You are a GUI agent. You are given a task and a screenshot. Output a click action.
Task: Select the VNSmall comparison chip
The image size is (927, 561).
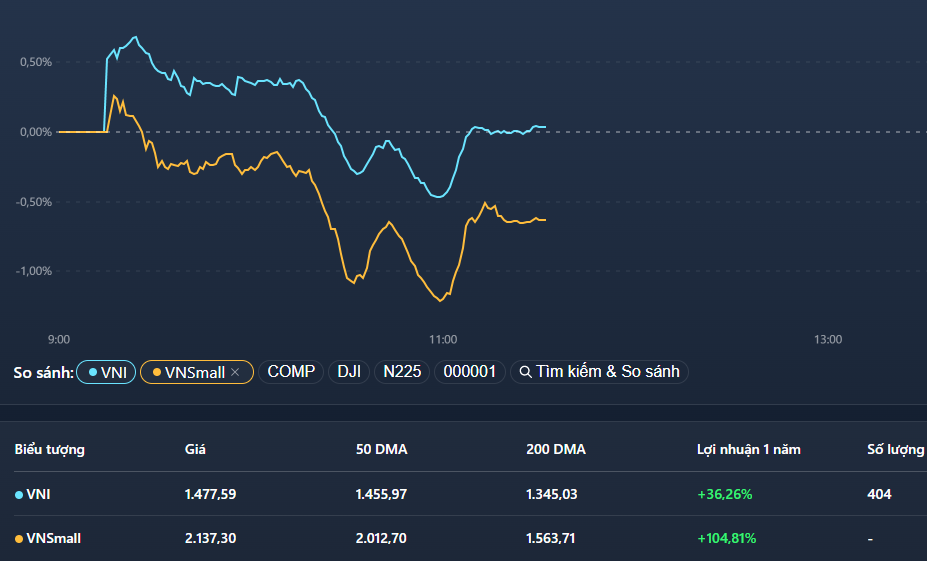[x=197, y=372]
